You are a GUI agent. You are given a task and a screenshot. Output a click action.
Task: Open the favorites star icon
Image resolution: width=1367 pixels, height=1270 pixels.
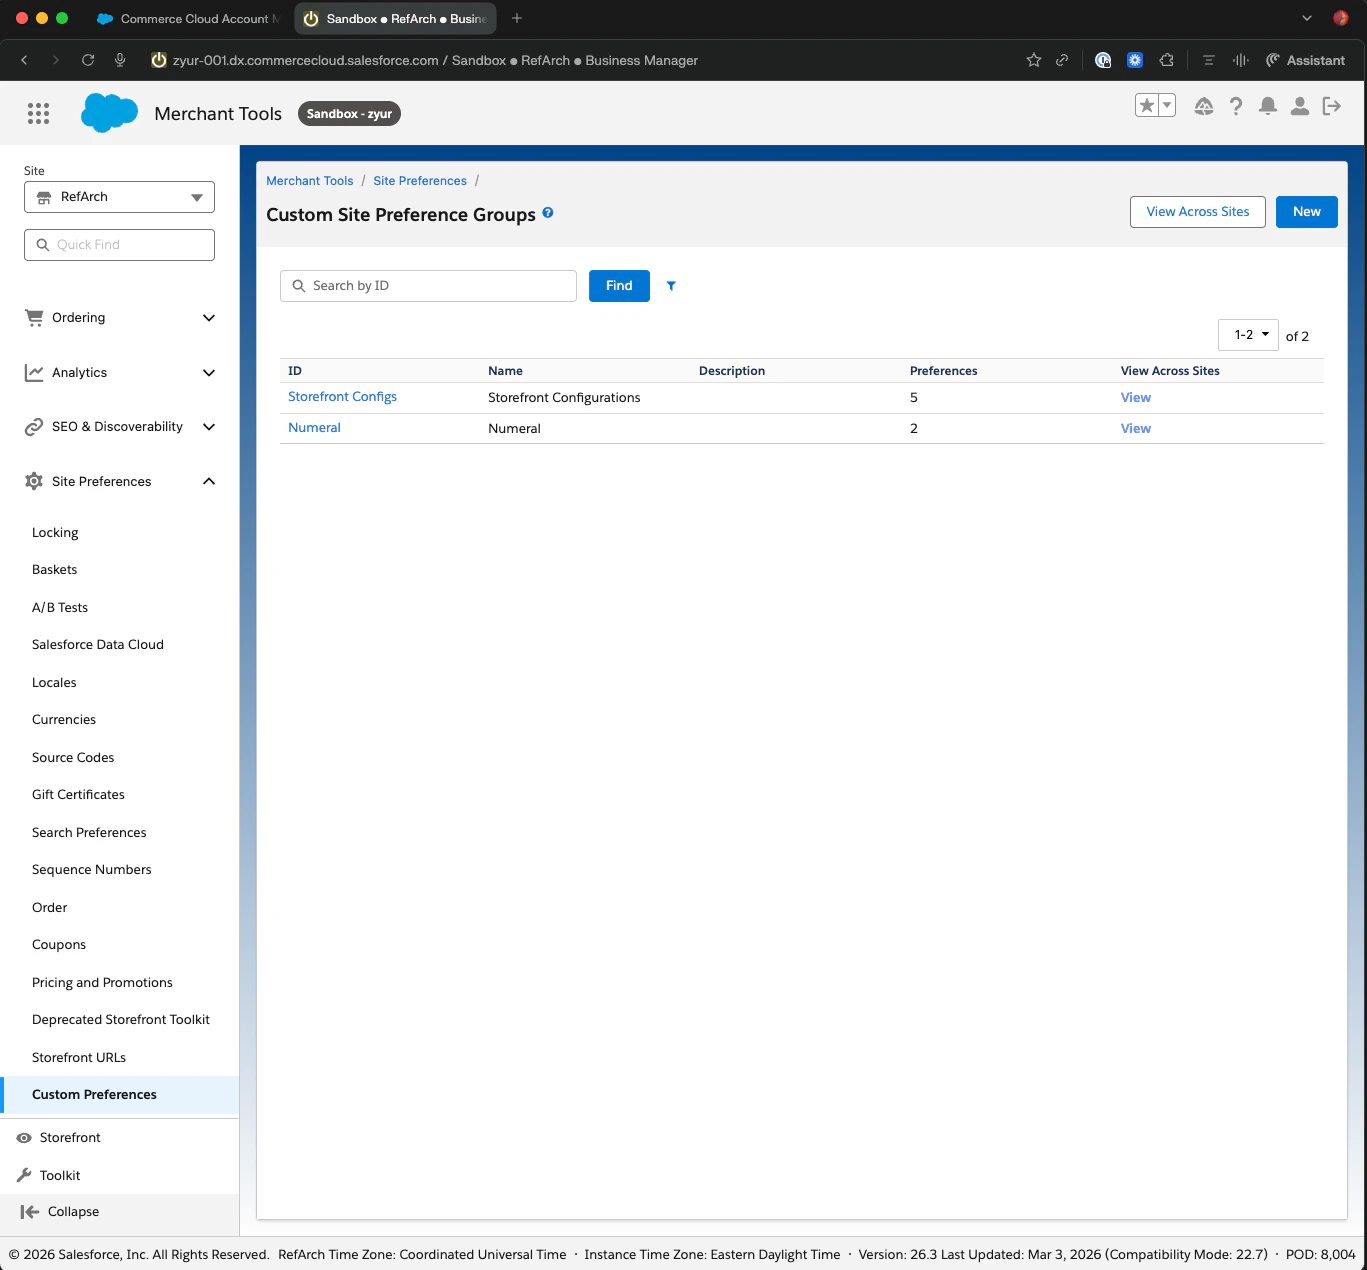1147,105
